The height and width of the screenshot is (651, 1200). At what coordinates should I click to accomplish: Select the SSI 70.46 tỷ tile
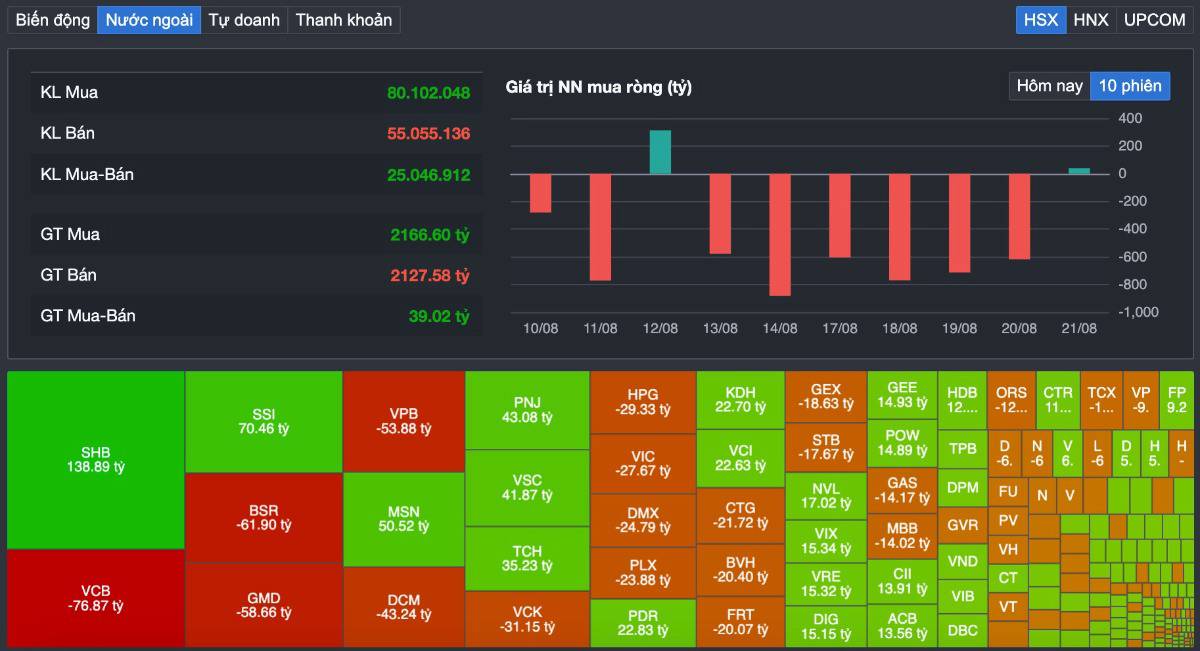[264, 422]
